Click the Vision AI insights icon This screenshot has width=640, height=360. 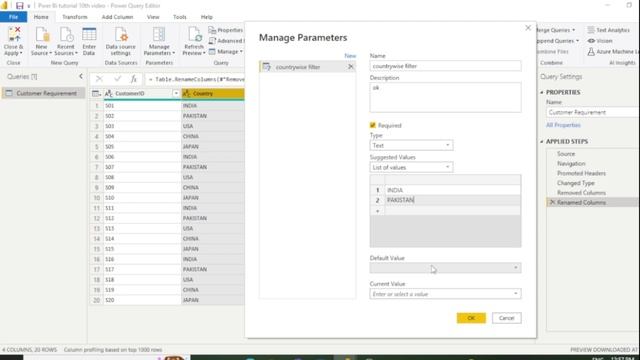pyautogui.click(x=591, y=41)
